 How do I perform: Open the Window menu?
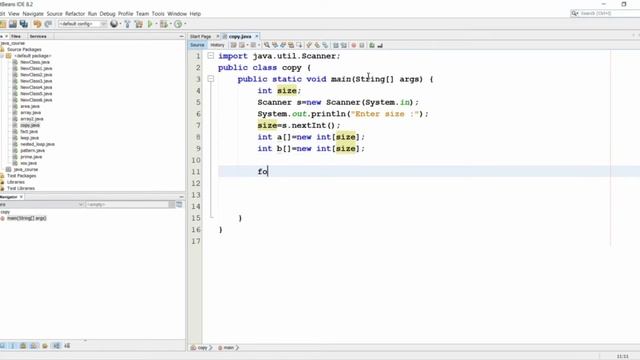click(177, 13)
